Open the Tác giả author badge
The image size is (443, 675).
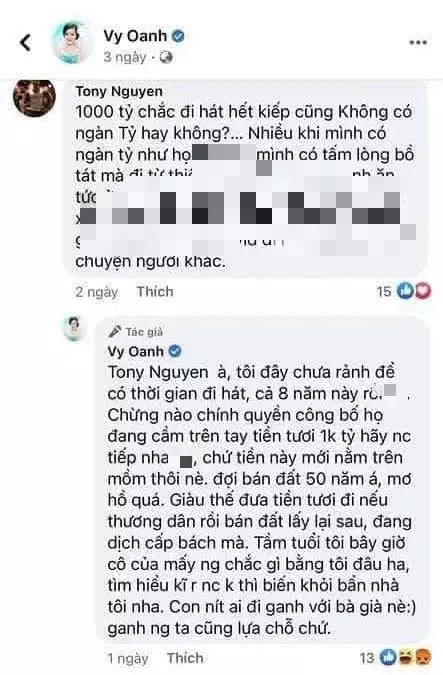136,331
